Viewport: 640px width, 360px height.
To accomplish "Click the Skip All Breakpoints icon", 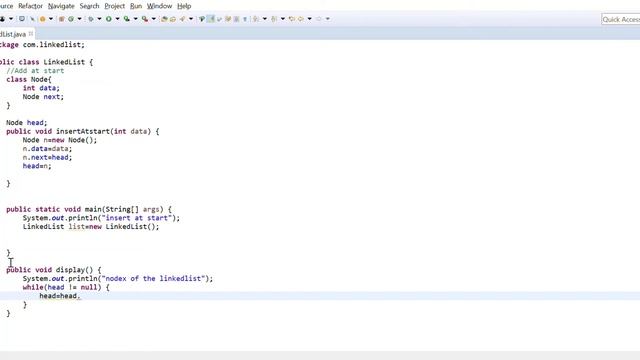I will point(32,19).
